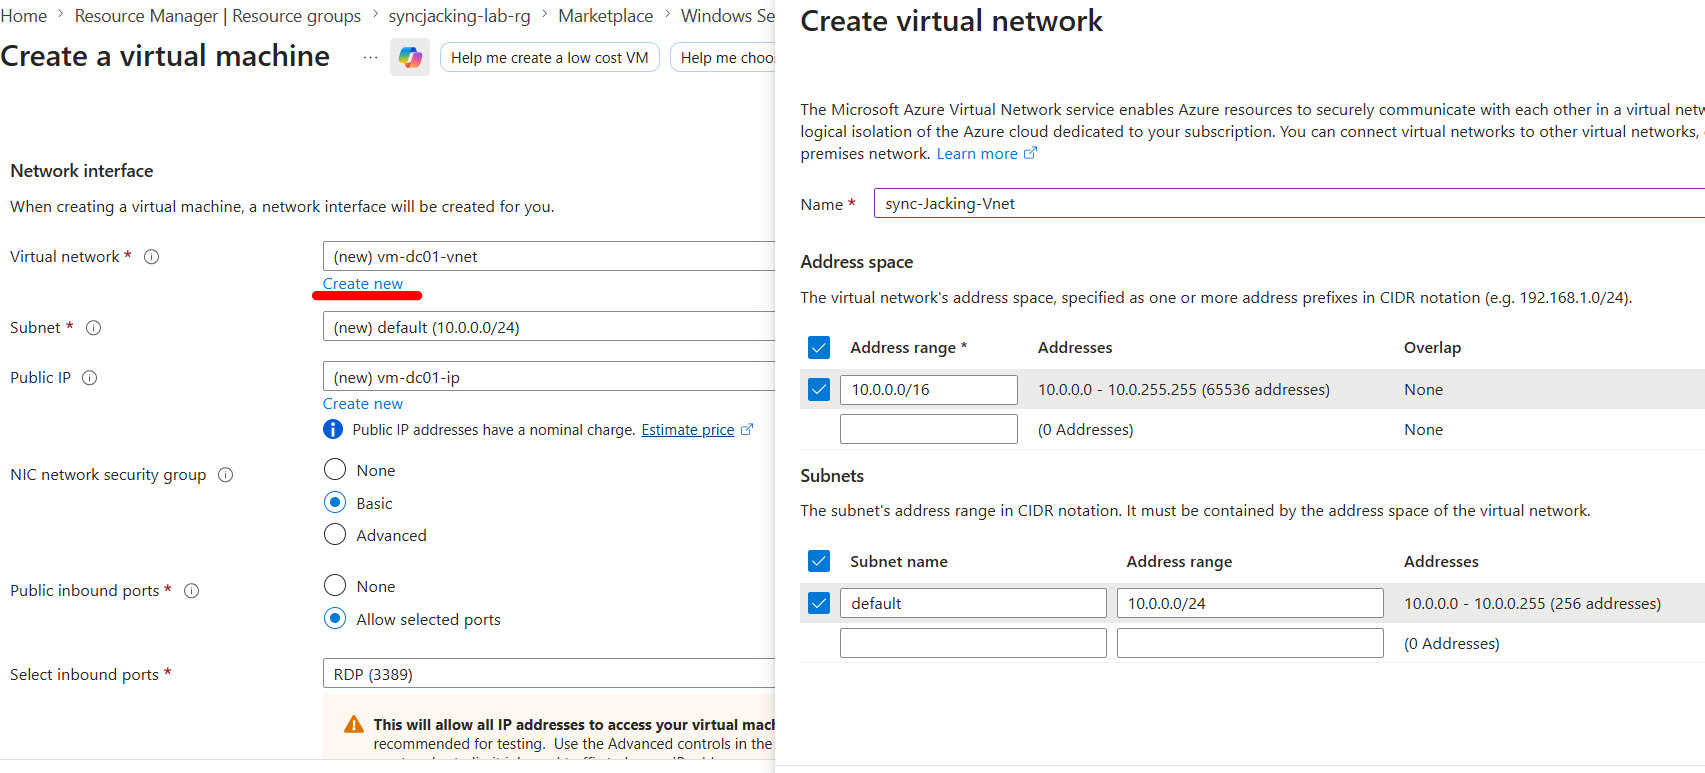The width and height of the screenshot is (1705, 773).
Task: Click Help me create a low cost VM
Action: pos(550,58)
